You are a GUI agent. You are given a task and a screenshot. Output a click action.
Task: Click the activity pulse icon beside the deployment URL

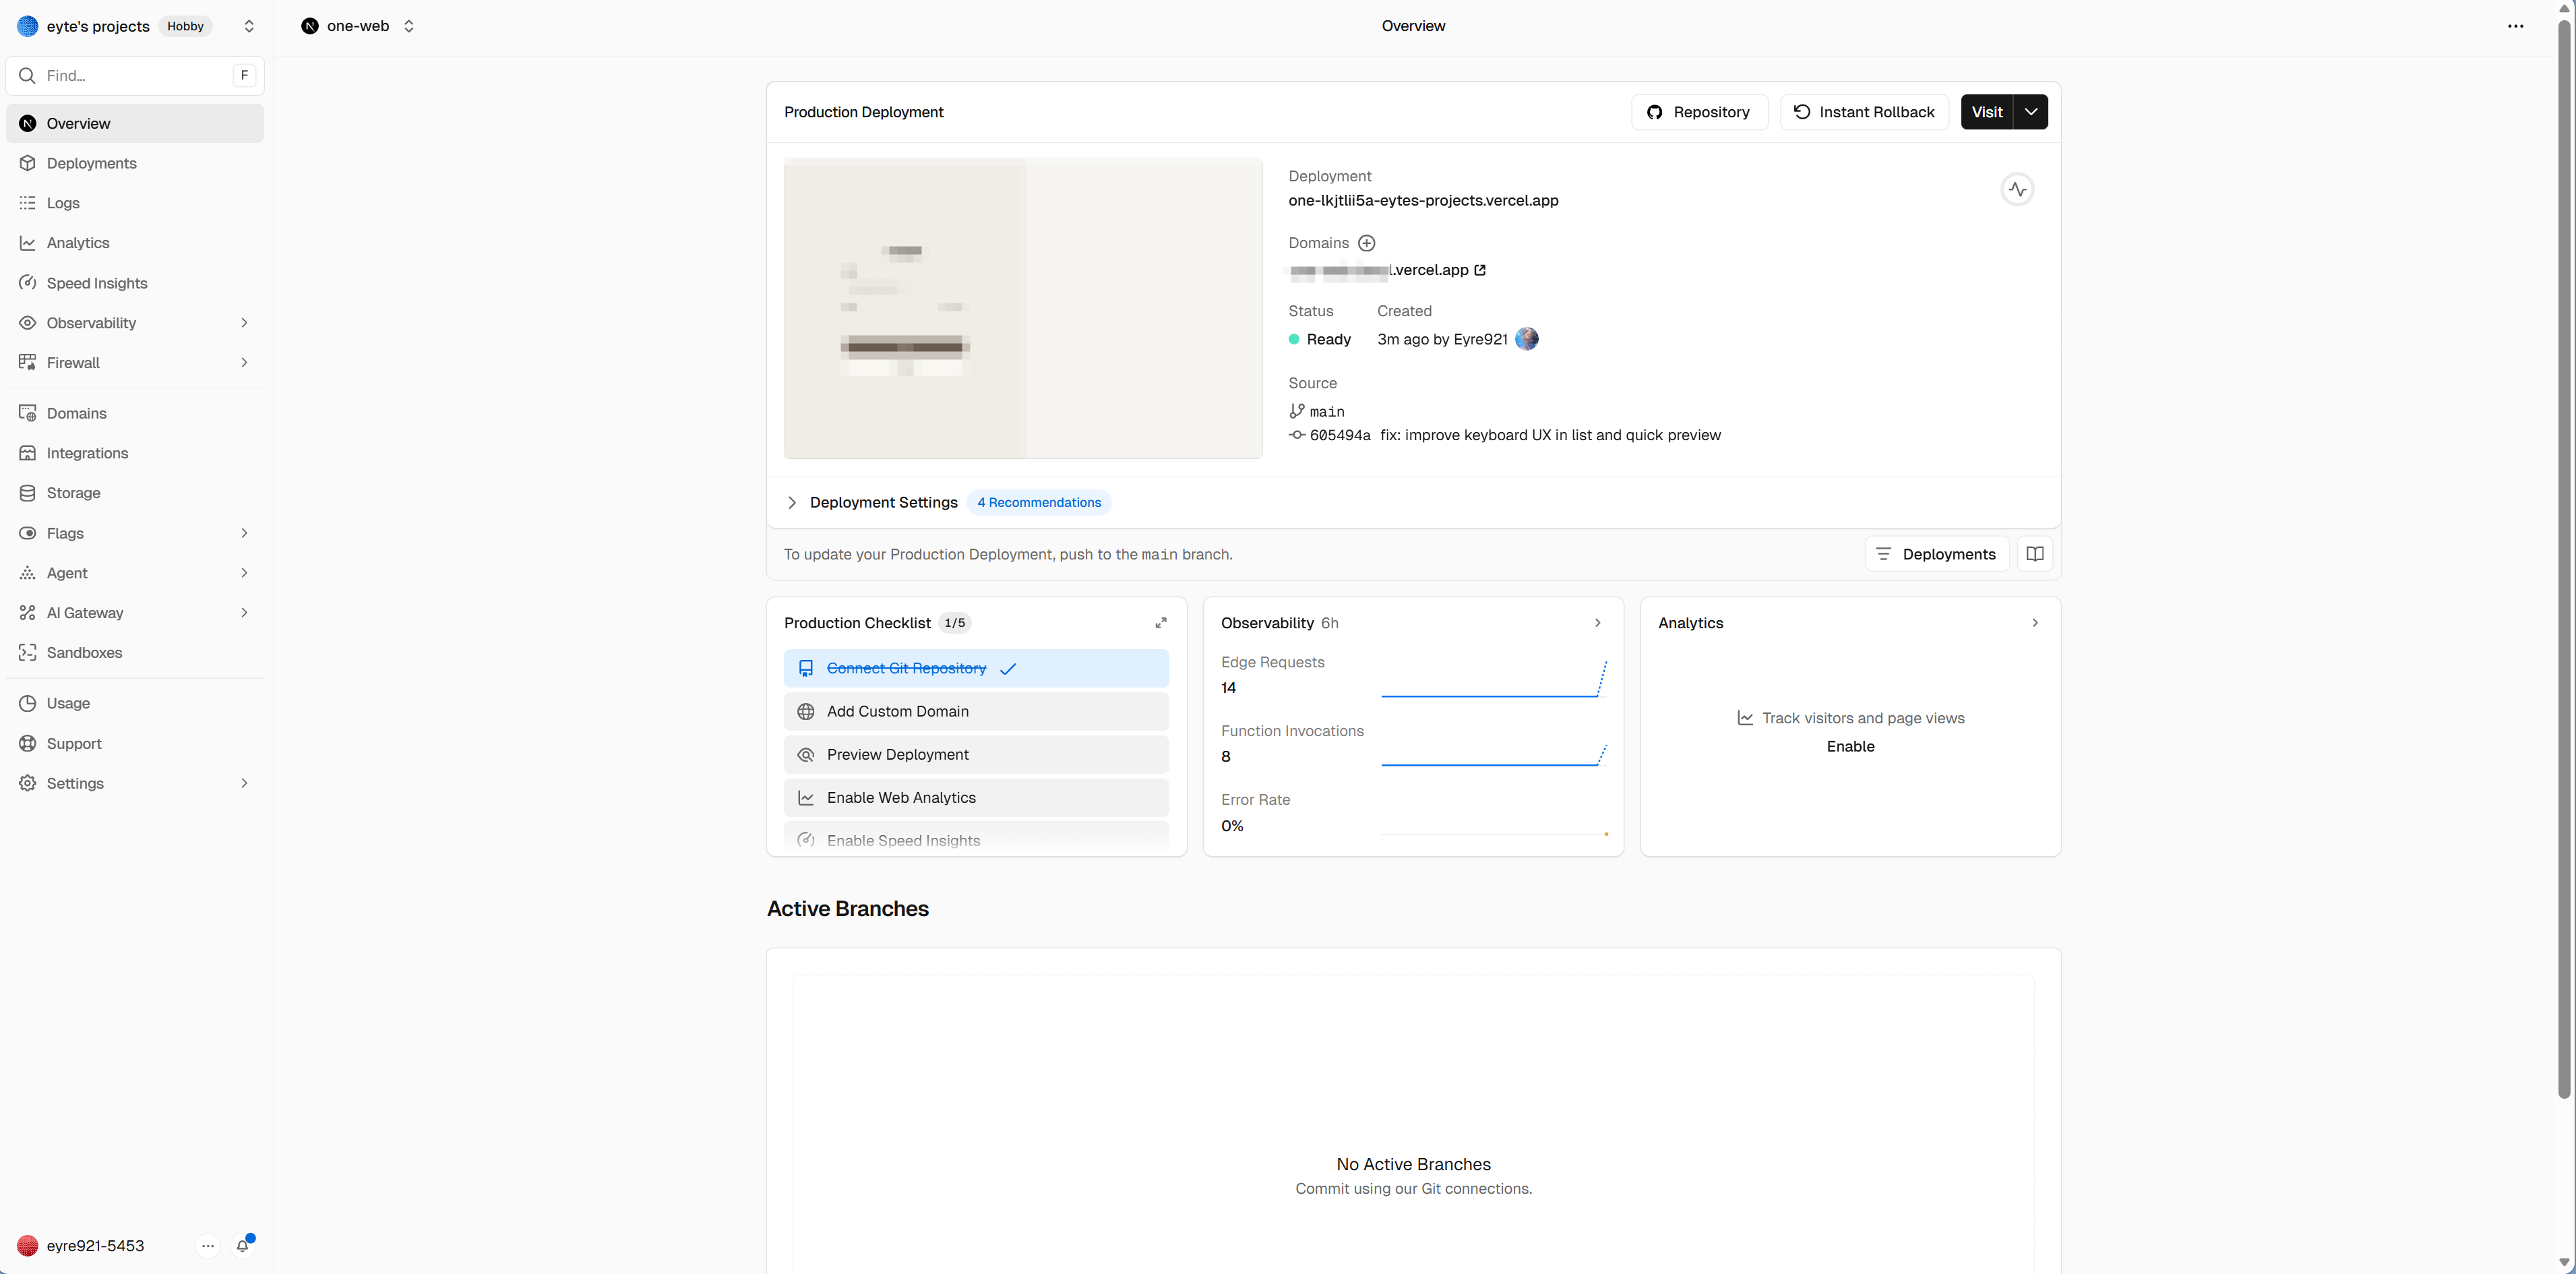click(x=2017, y=189)
